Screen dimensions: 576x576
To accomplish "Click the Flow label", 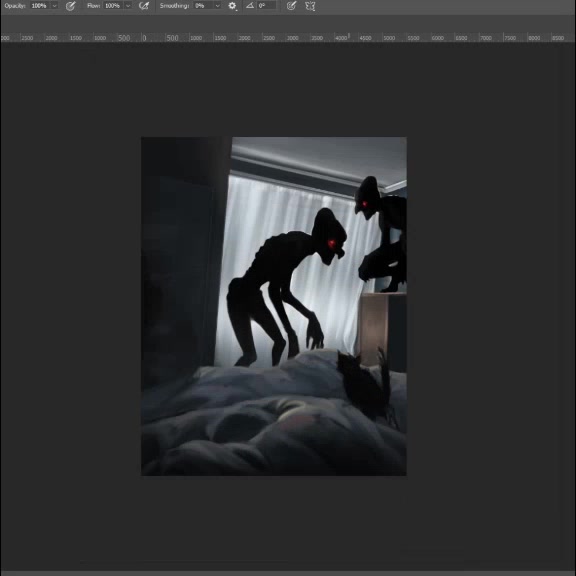I will tap(94, 6).
